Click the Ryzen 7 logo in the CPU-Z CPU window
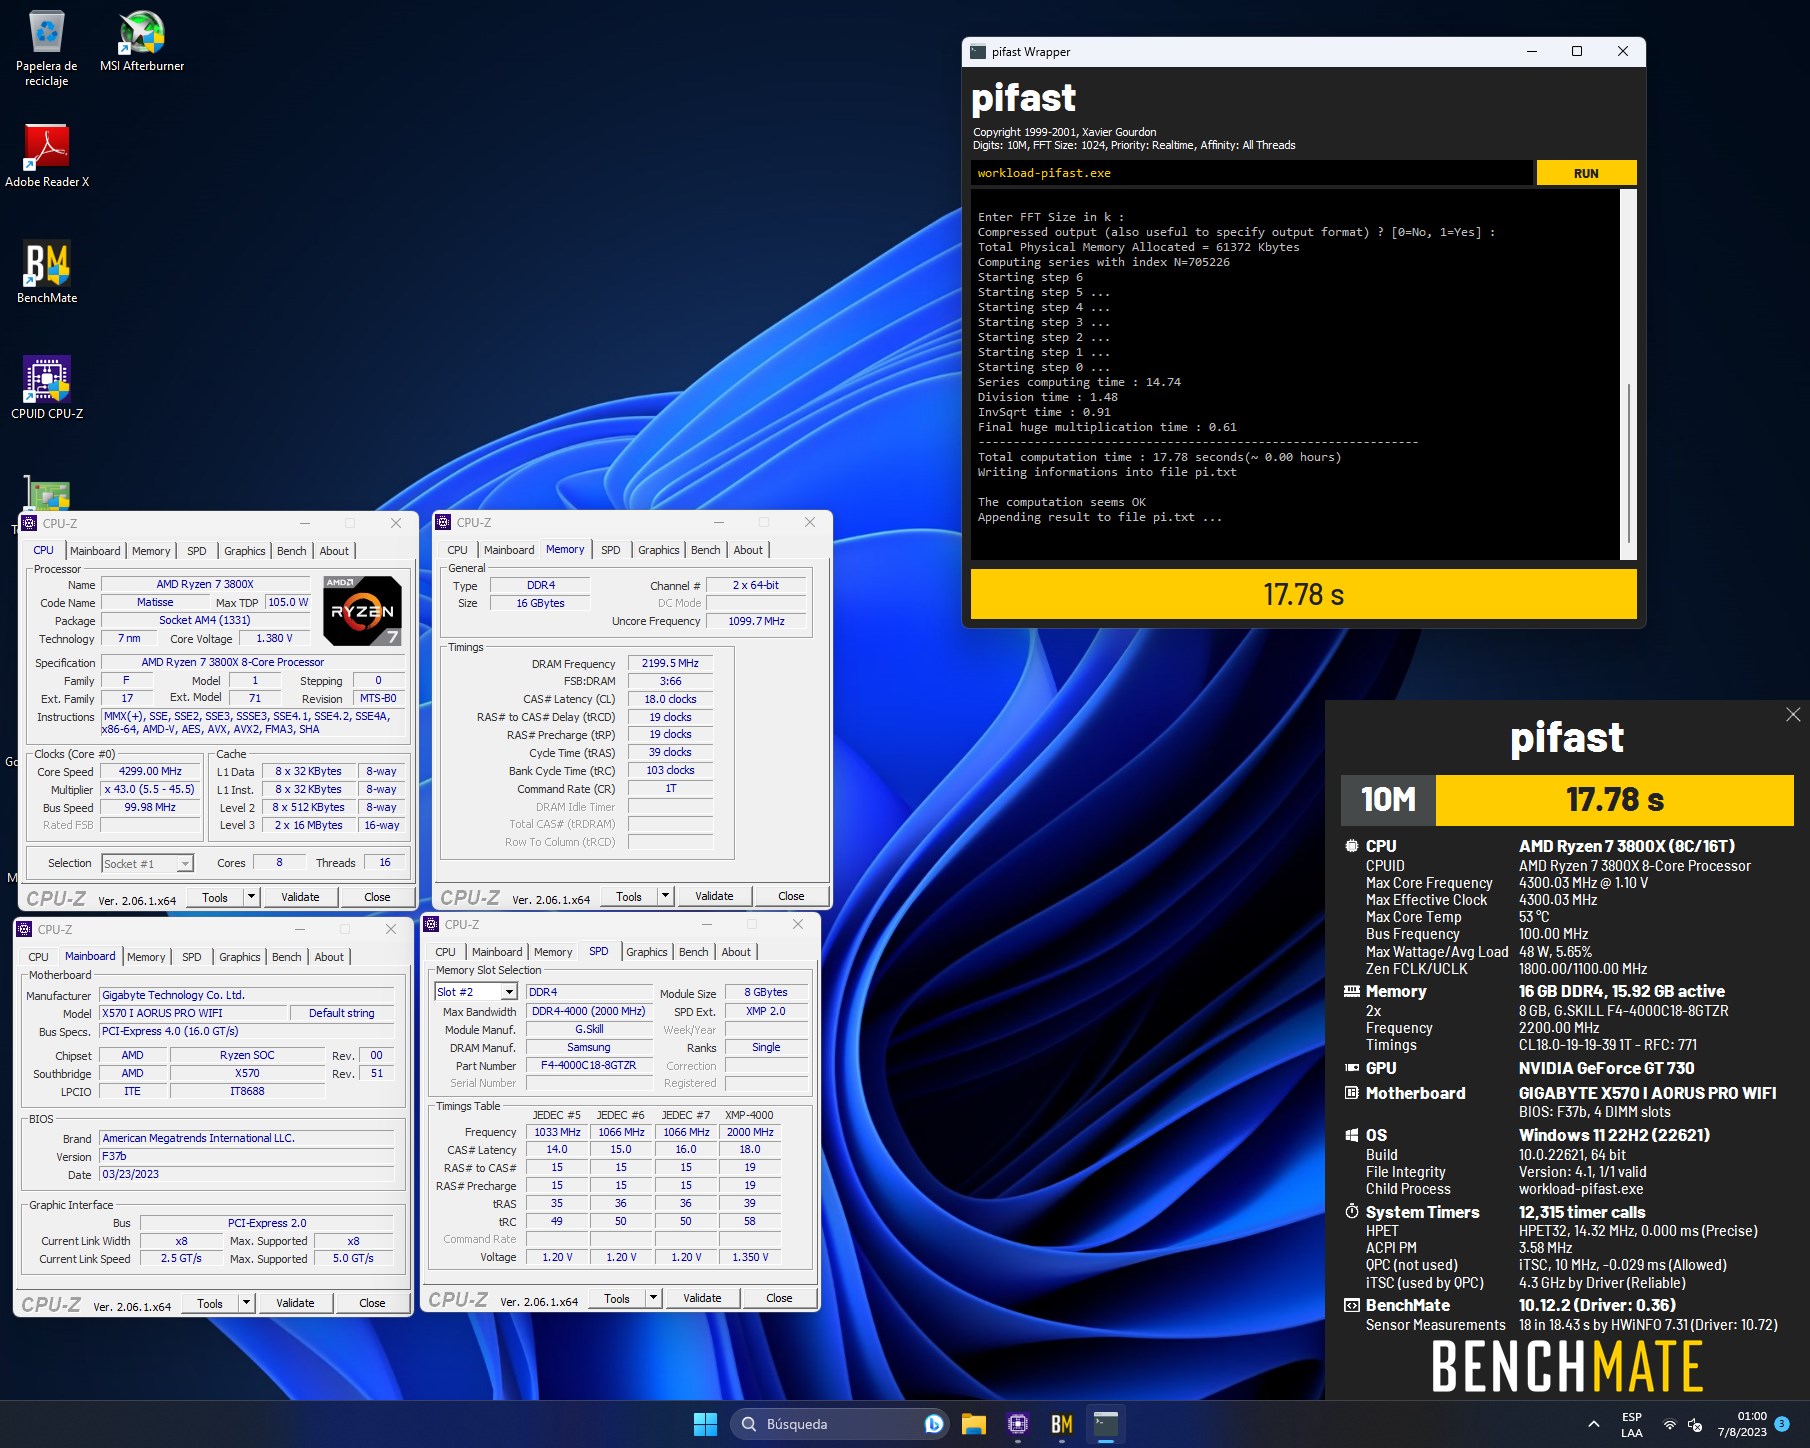The image size is (1810, 1448). coord(362,611)
